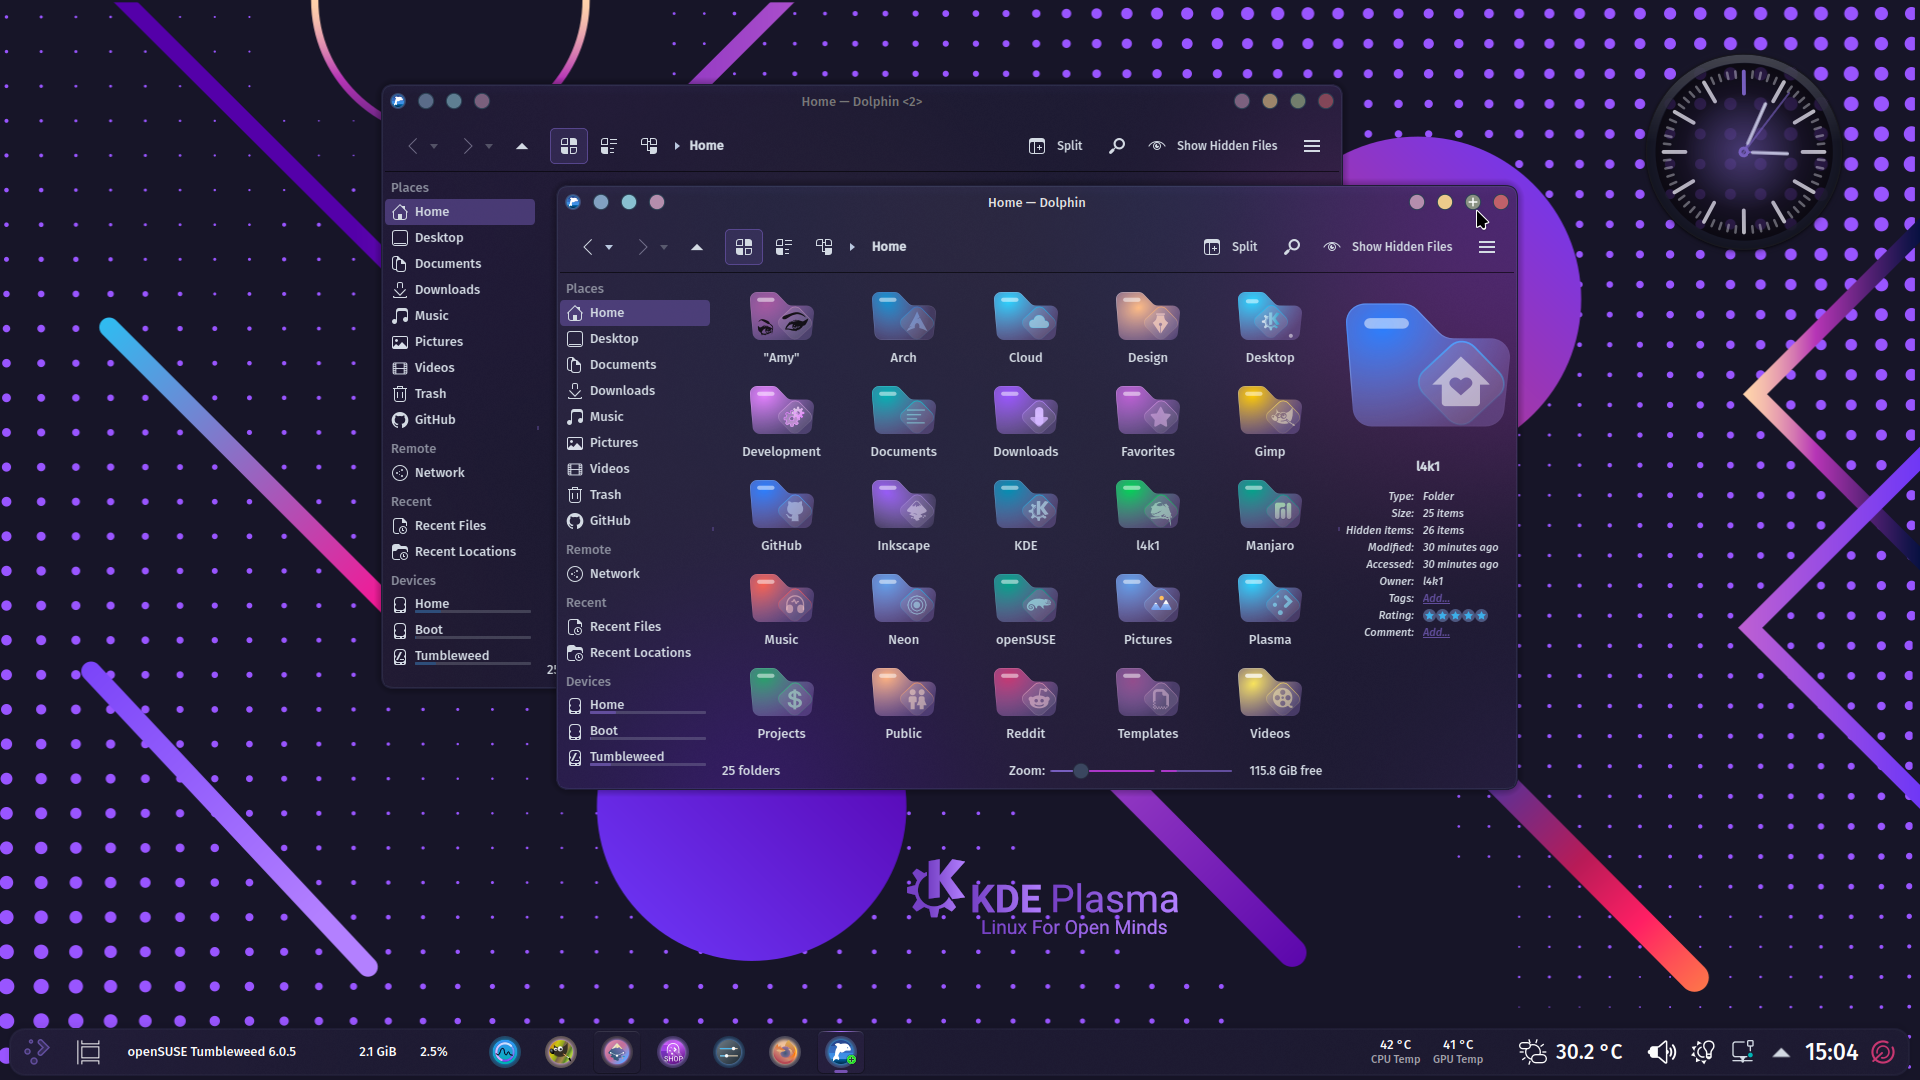1920x1080 pixels.
Task: Open Recent Files in front Dolphin sidebar
Action: [x=635, y=627]
